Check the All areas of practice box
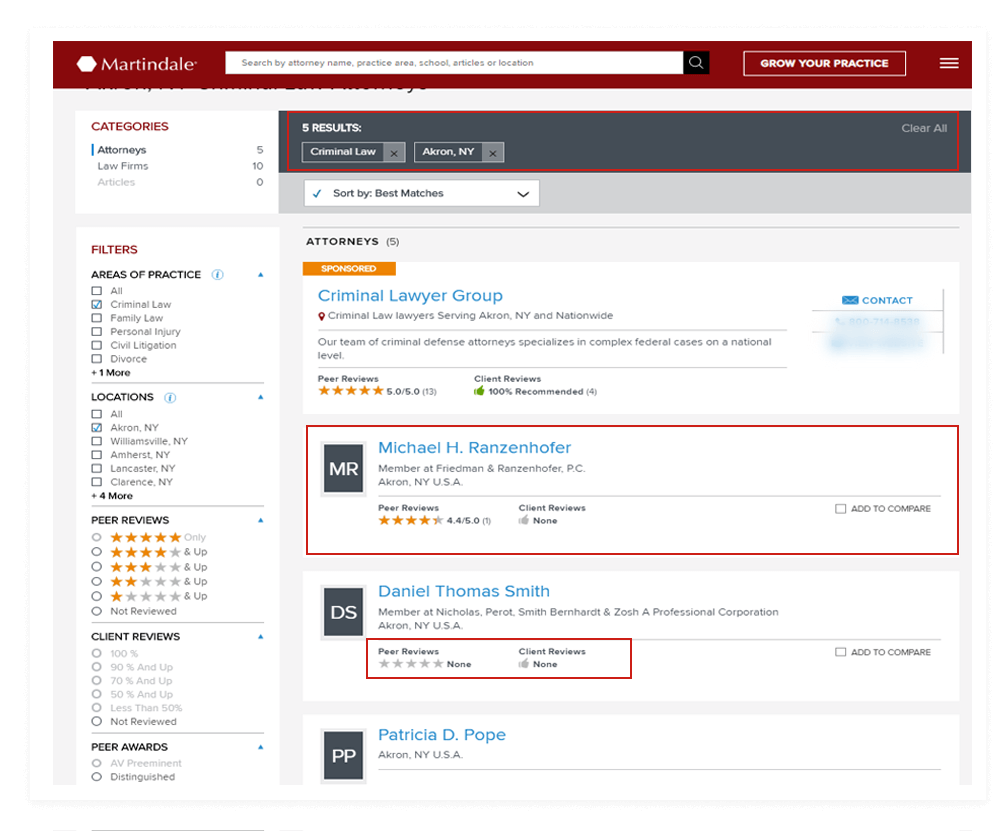Viewport: 1007px width, 831px height. click(x=96, y=291)
